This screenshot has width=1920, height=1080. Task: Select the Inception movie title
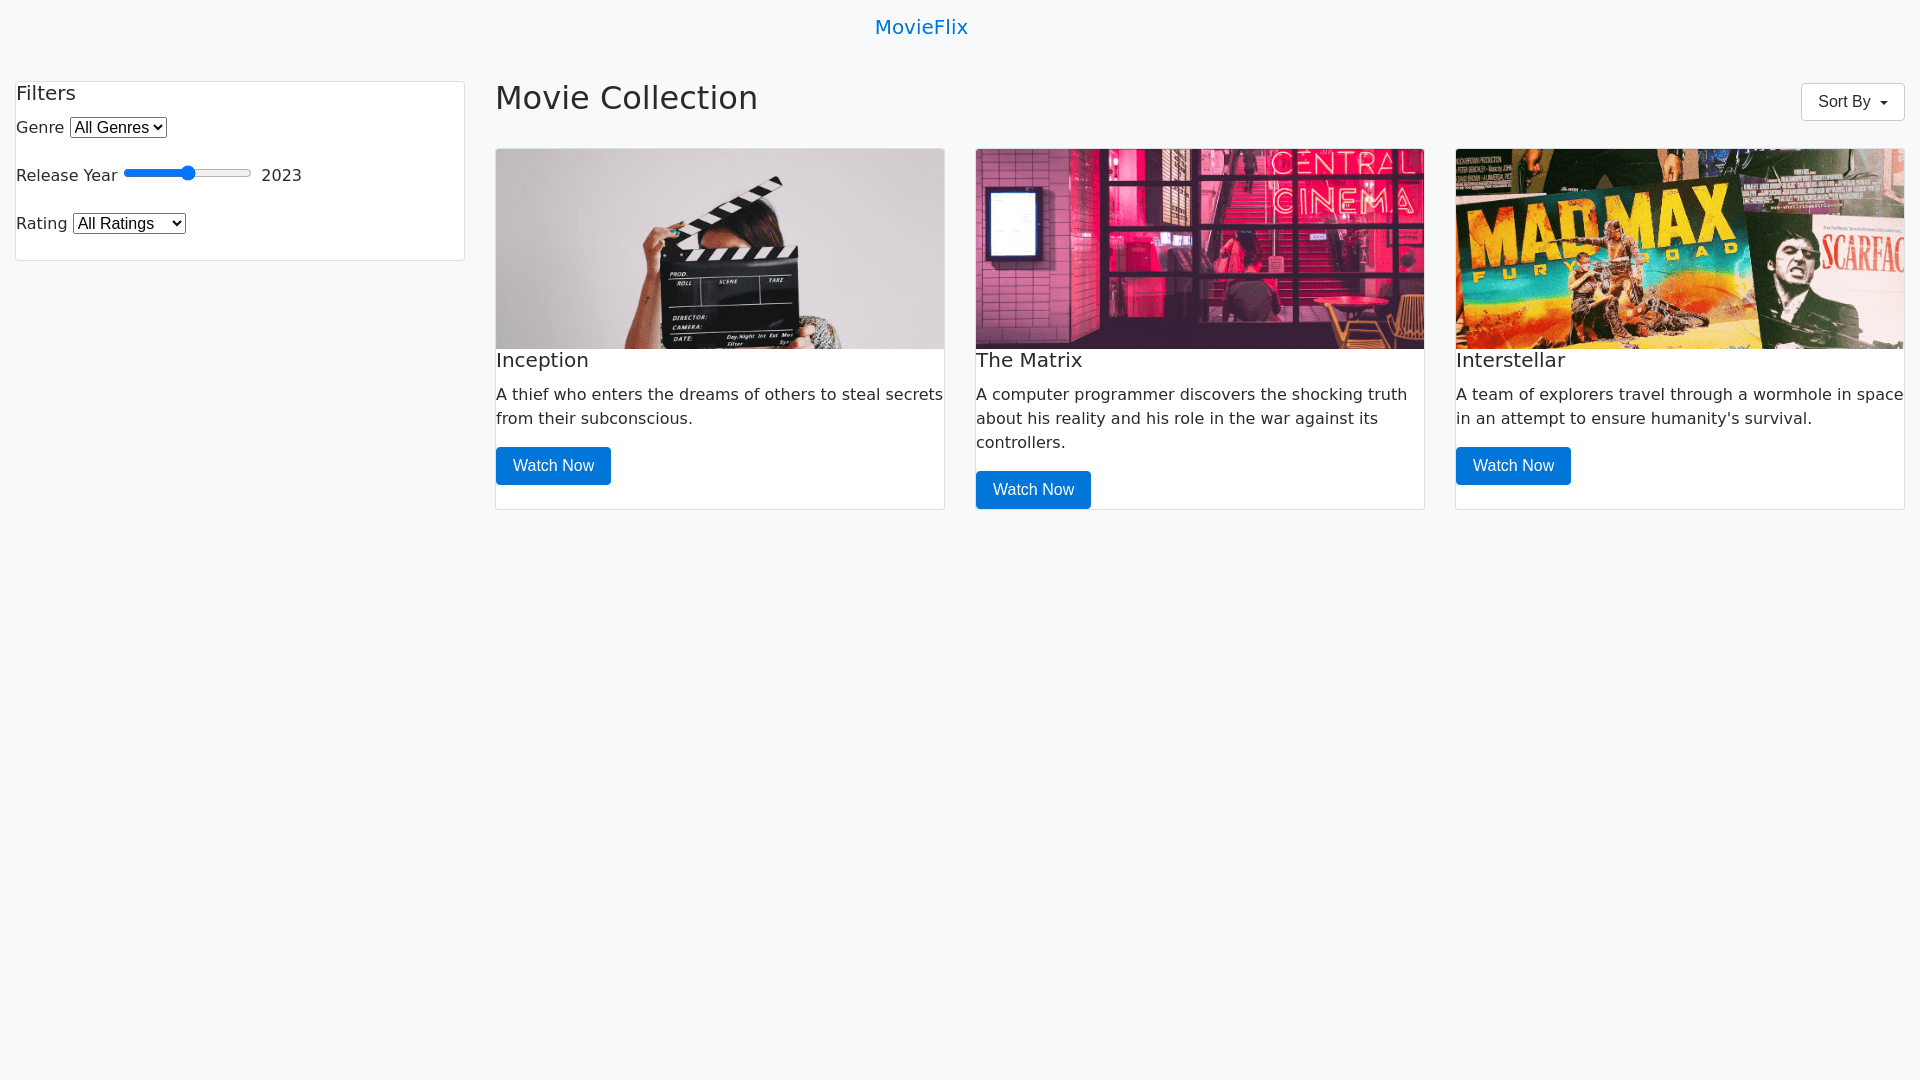(x=542, y=360)
